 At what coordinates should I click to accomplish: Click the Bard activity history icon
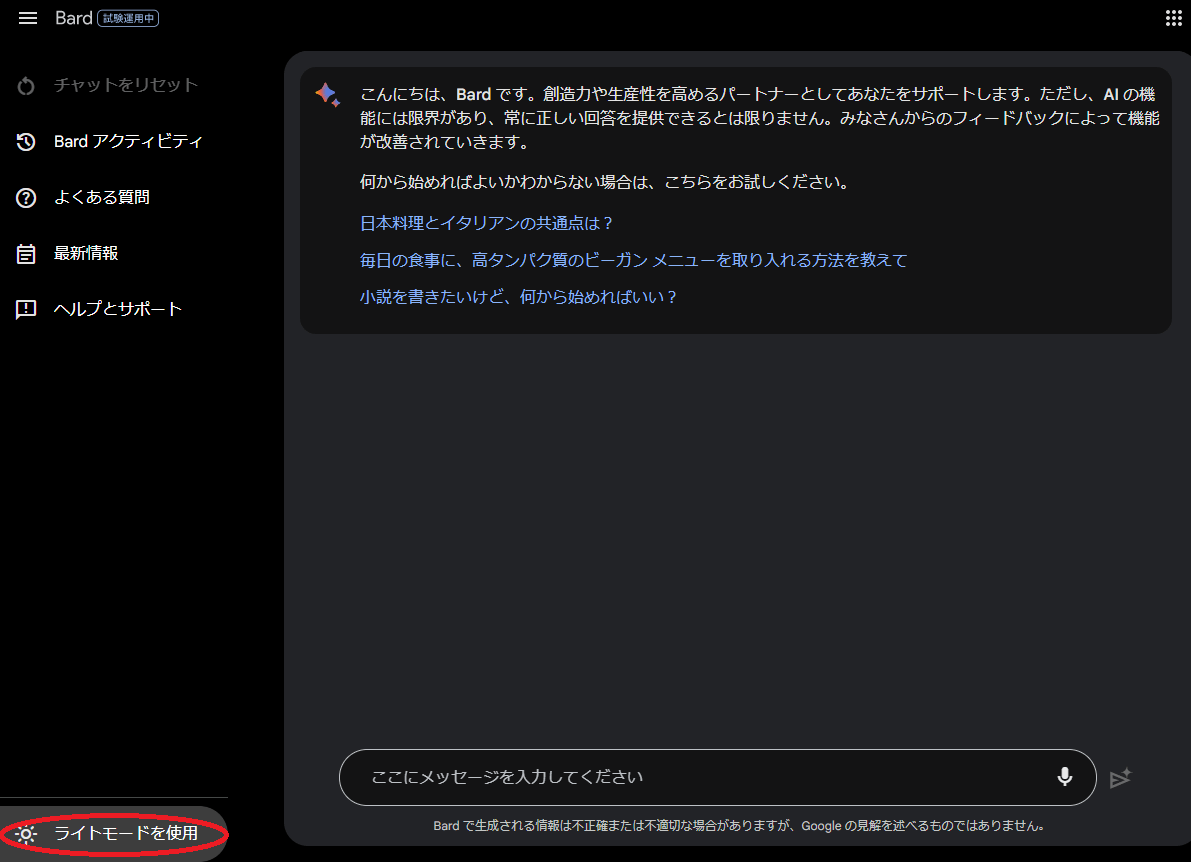[x=26, y=141]
